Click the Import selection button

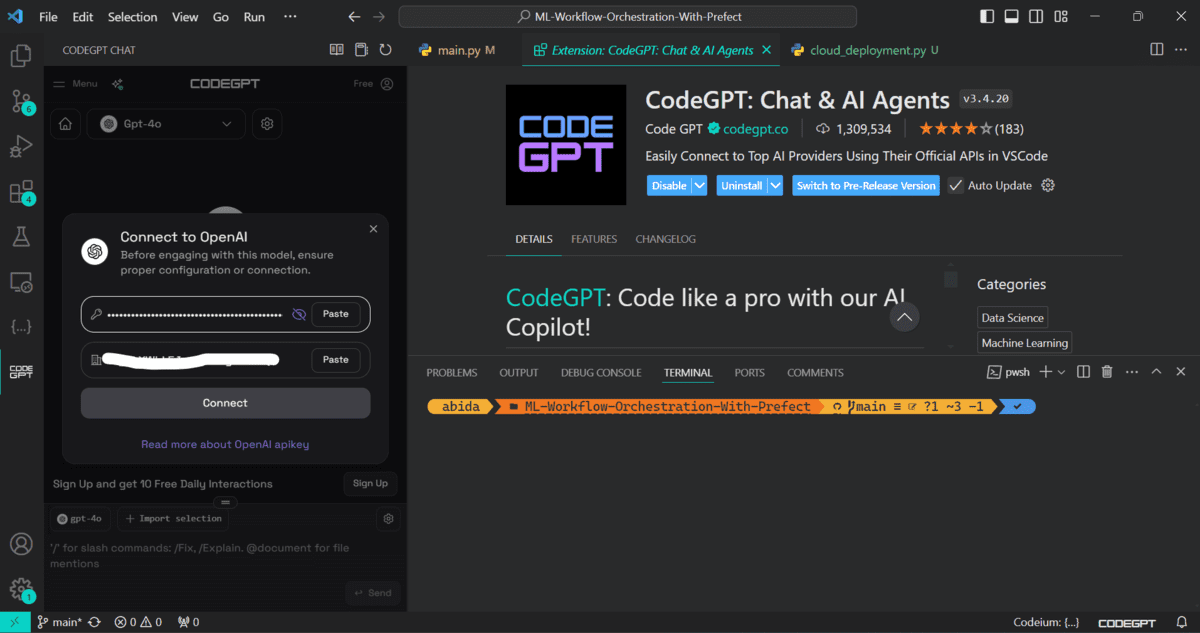(173, 519)
